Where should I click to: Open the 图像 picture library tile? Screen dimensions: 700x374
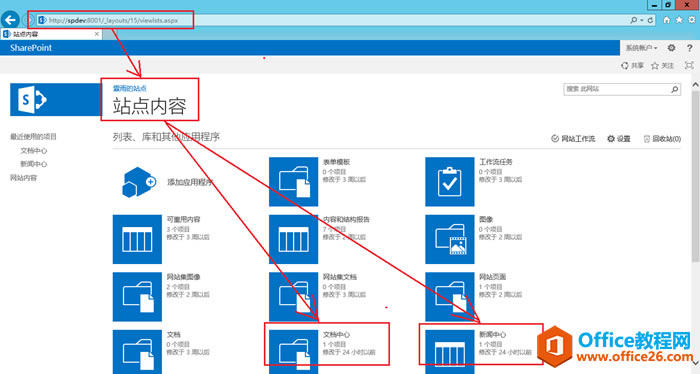[x=450, y=239]
